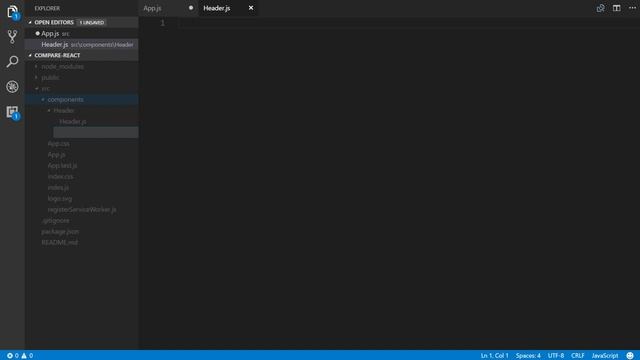This screenshot has width=640, height=360.
Task: Open README.md in file tree
Action: (82, 242)
